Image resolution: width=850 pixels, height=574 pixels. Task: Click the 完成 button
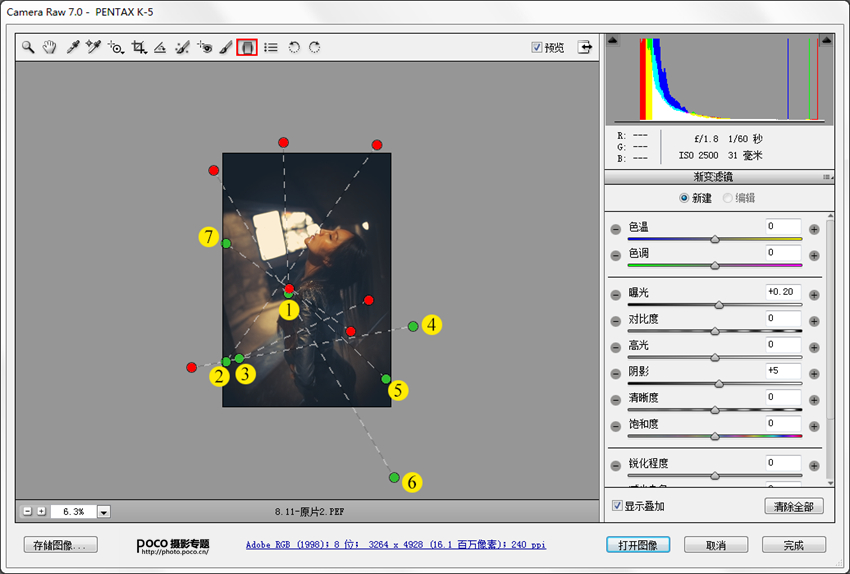(794, 545)
